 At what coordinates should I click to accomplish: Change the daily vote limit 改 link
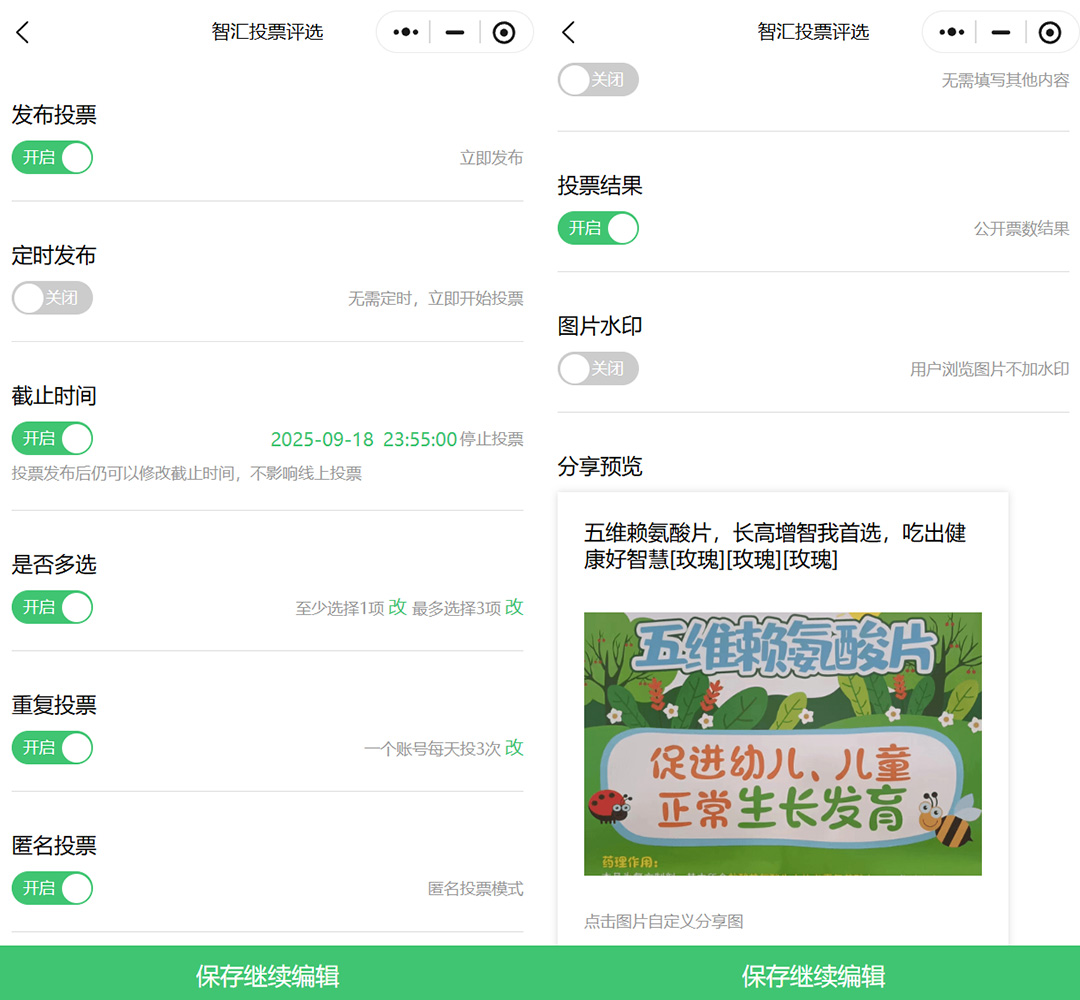[514, 748]
